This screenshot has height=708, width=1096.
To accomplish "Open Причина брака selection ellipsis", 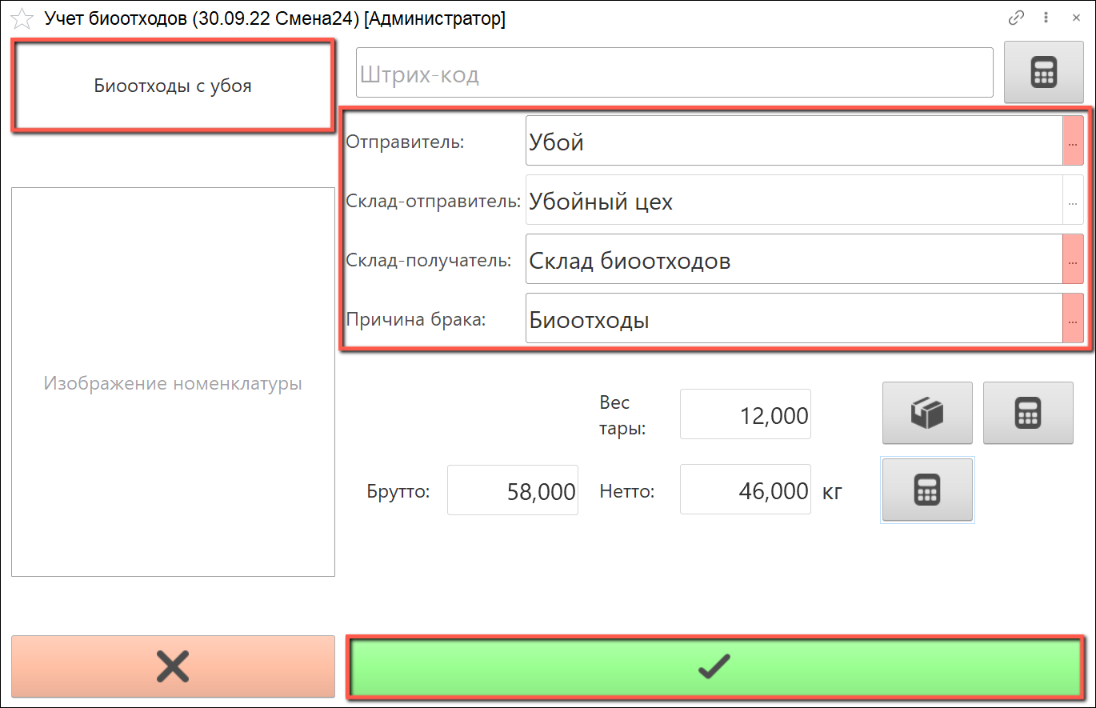I will 1072,320.
